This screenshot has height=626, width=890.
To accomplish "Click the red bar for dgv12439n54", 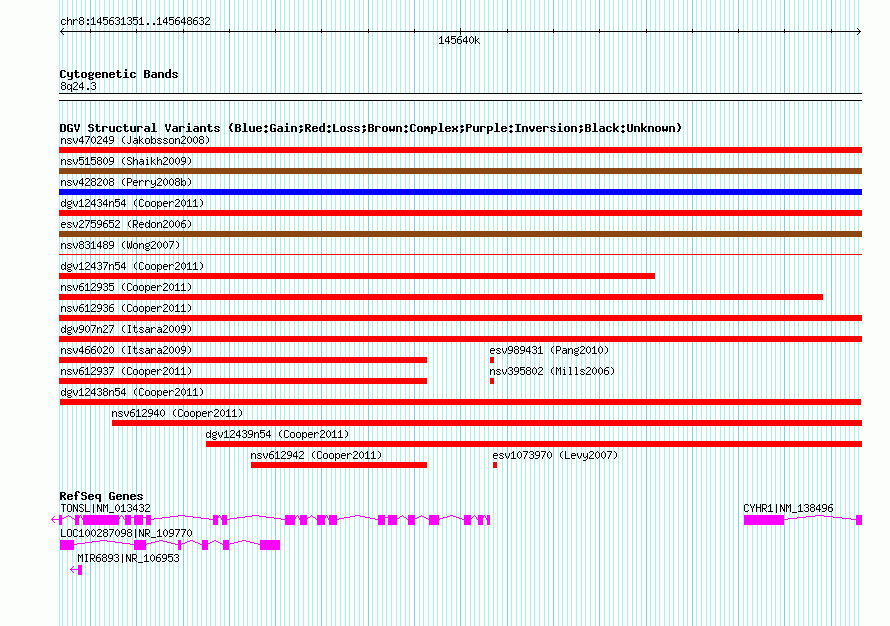I will (534, 444).
